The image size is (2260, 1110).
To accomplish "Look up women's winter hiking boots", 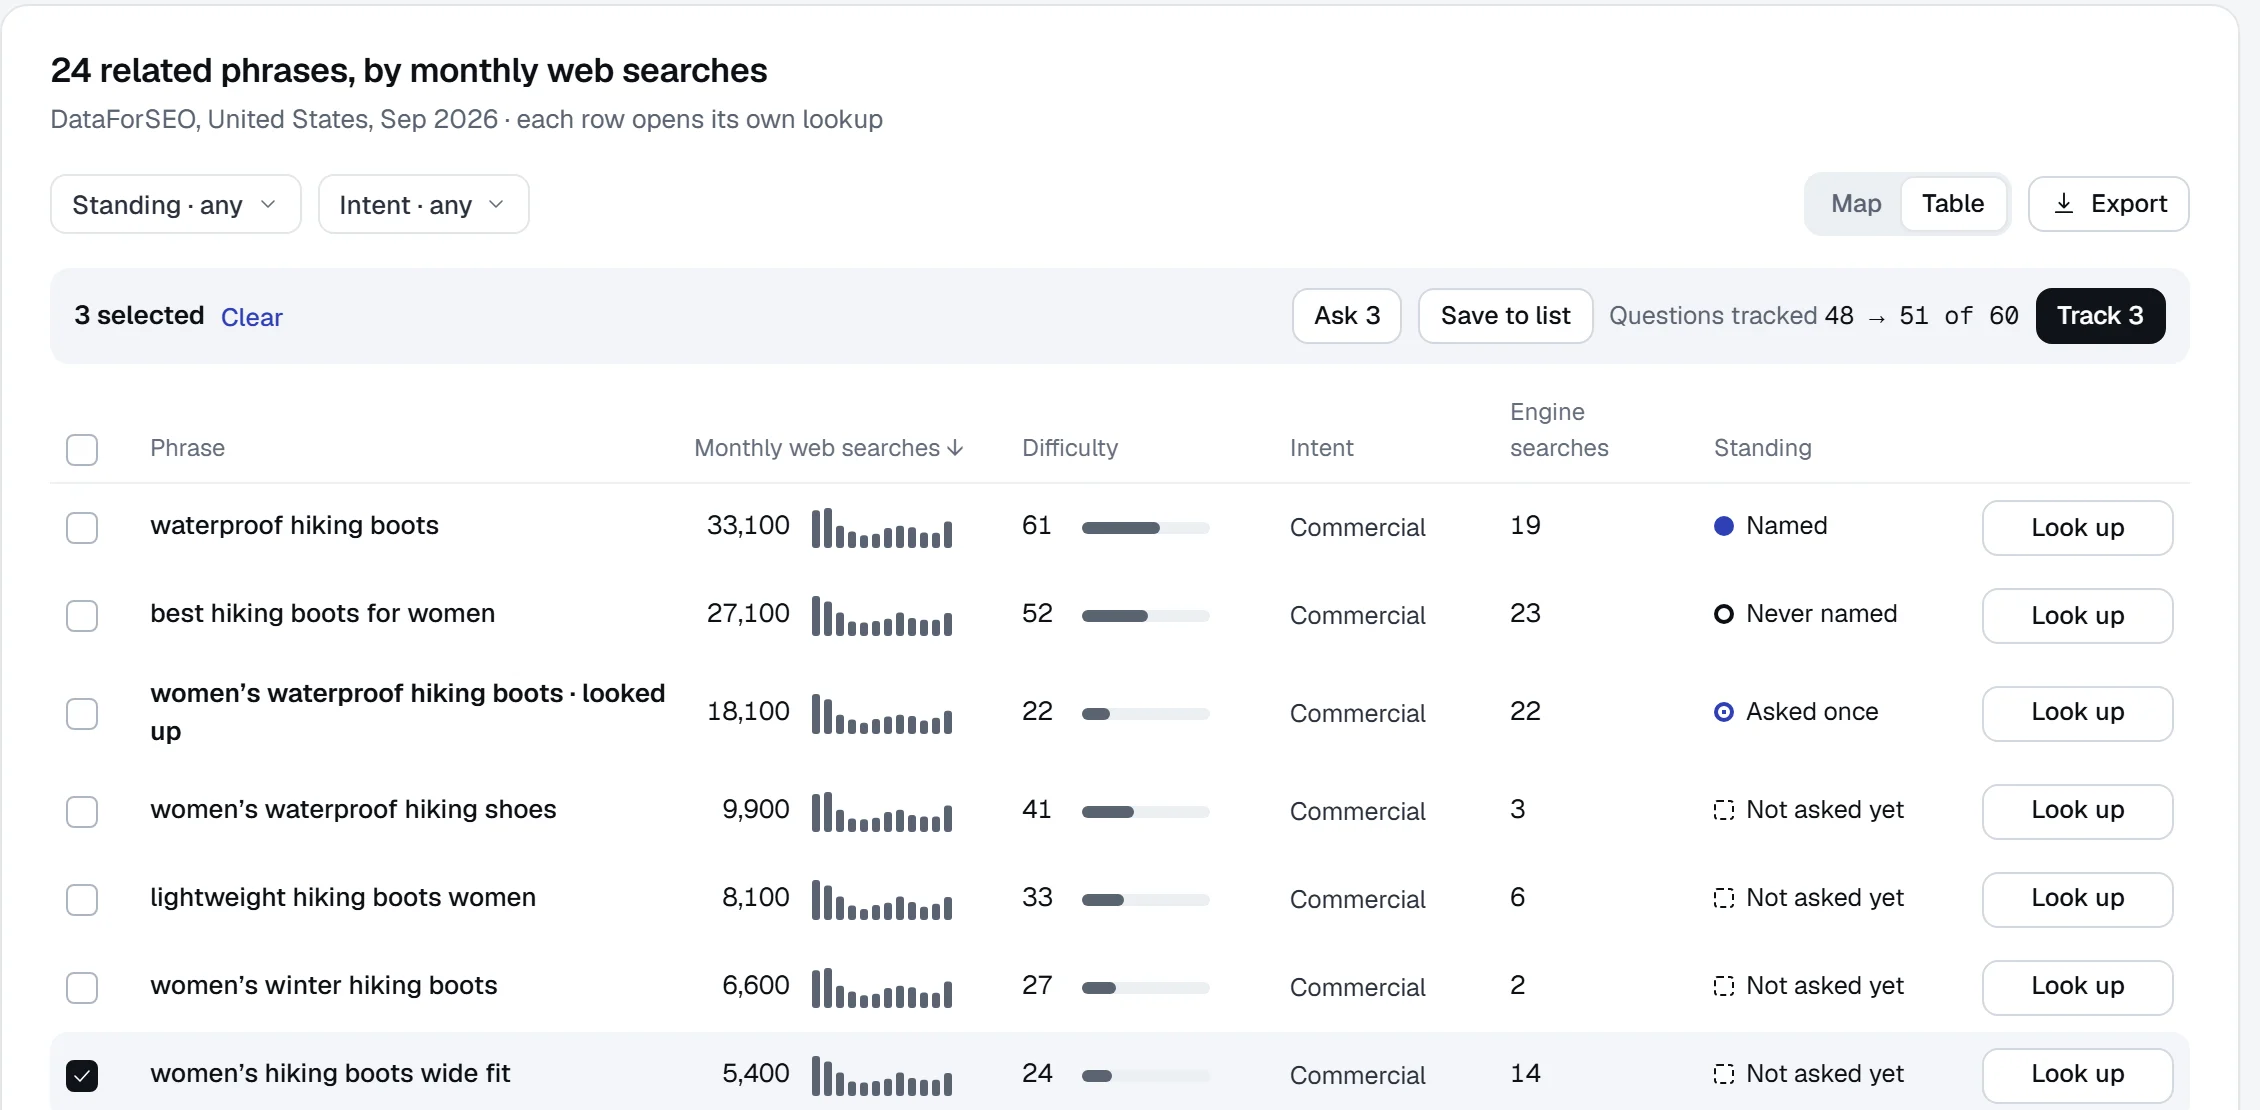I will coord(2078,988).
